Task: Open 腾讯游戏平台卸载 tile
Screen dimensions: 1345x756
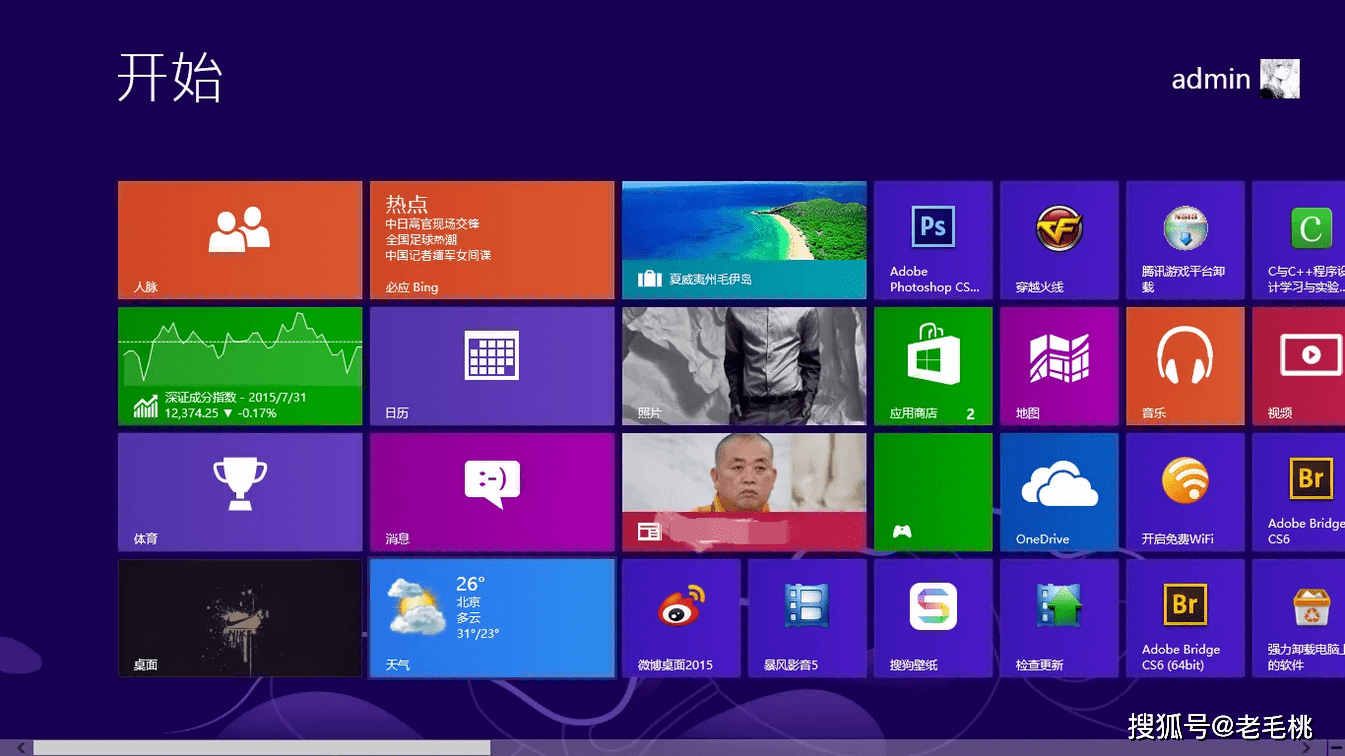Action: click(x=1185, y=240)
